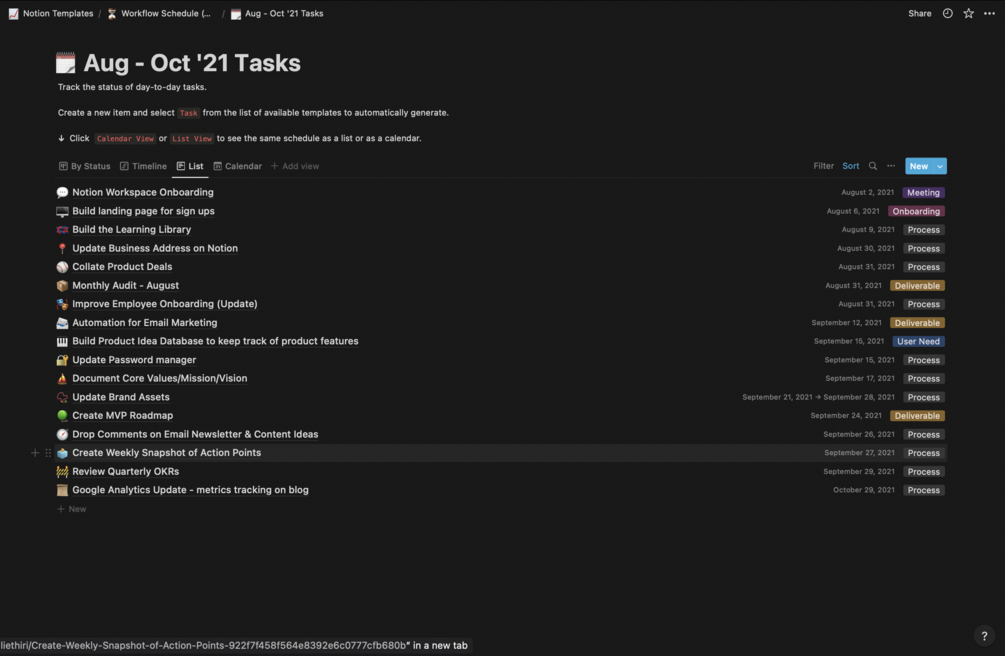This screenshot has width=1005, height=656.
Task: Expand the New button dropdown arrow
Action: [940, 166]
